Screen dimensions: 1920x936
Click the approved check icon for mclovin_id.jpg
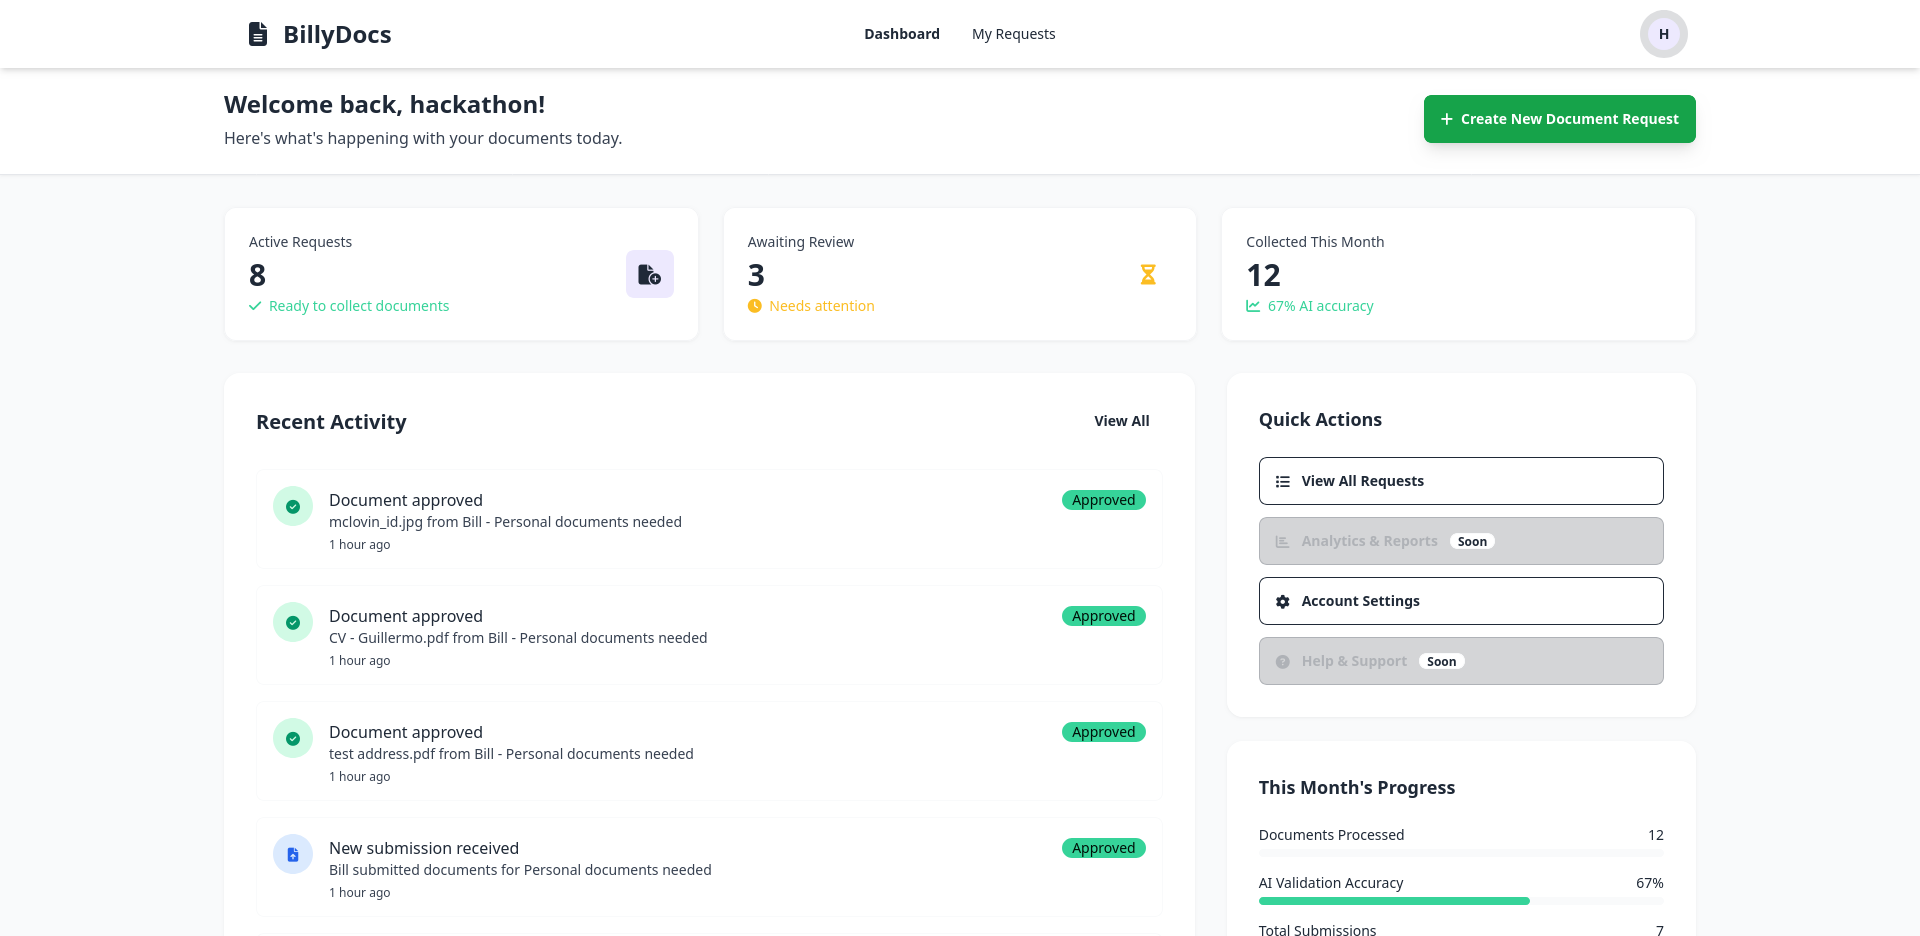coord(293,506)
